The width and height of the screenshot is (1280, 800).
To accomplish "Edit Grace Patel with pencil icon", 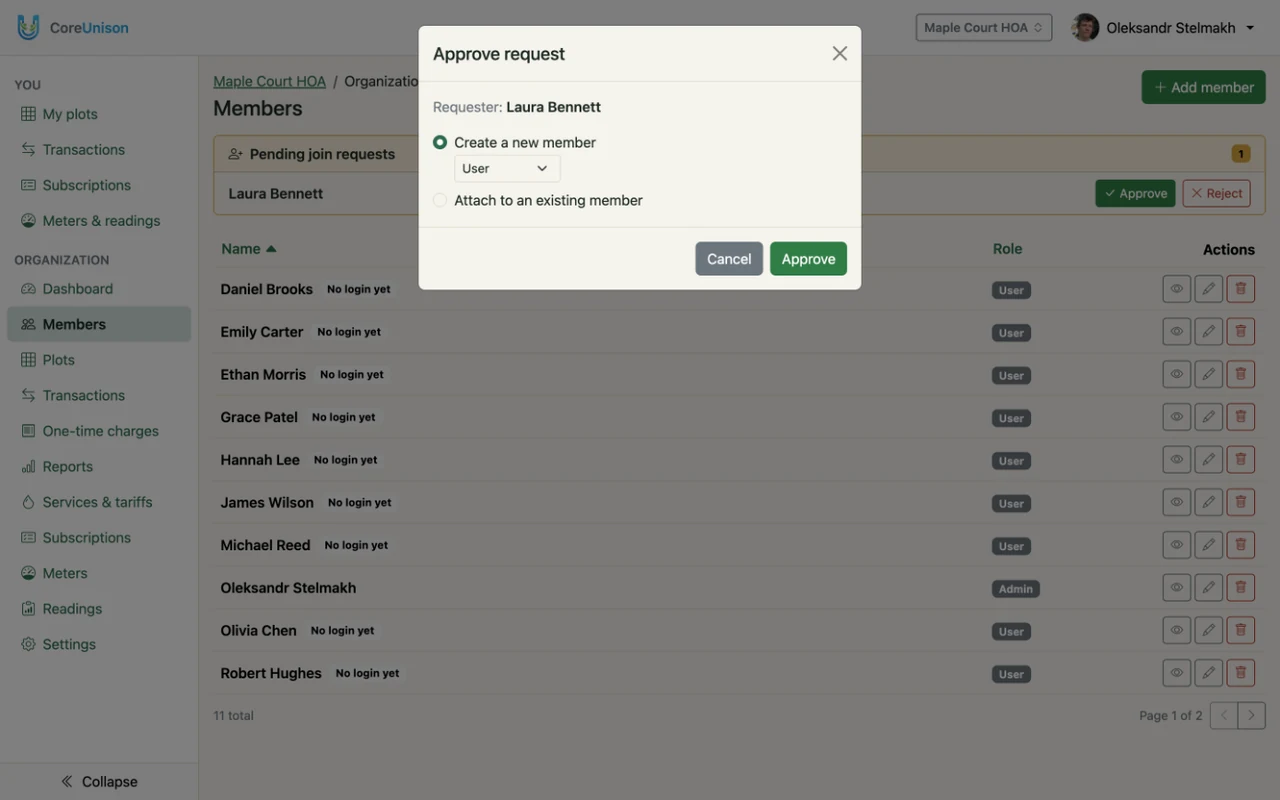I will [1209, 417].
